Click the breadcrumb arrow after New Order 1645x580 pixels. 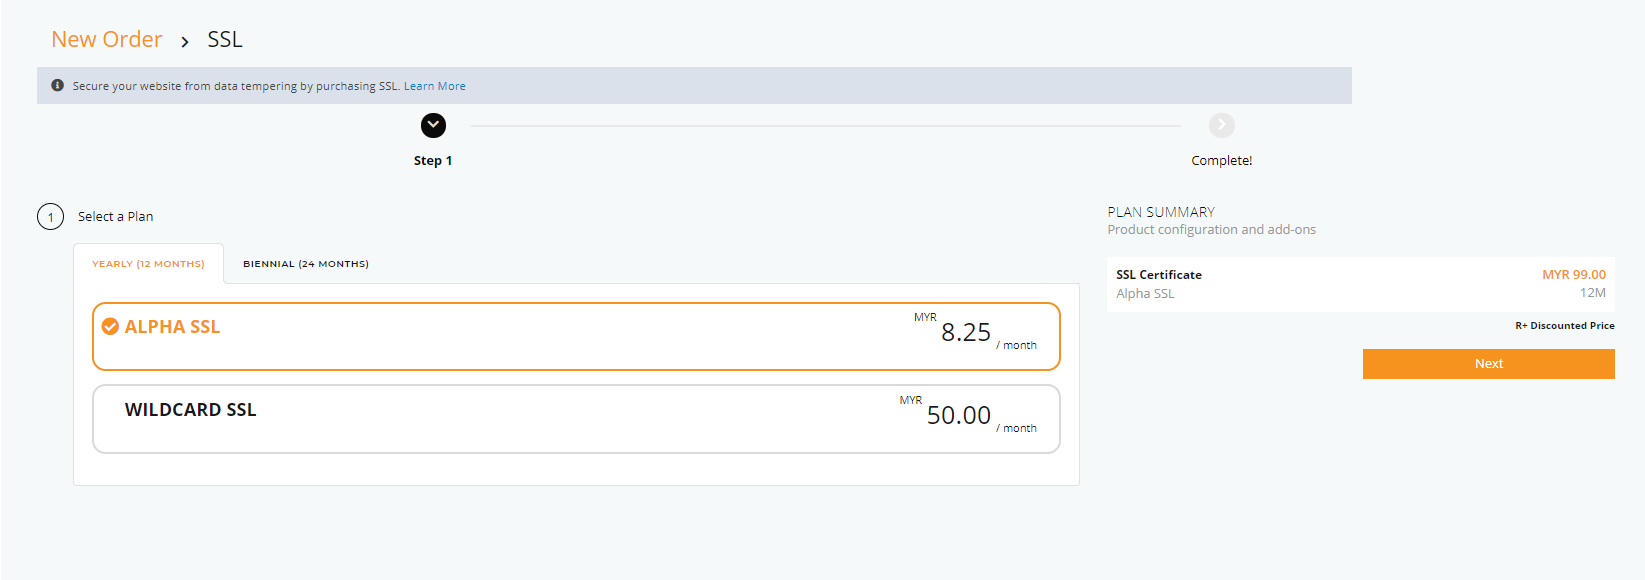(x=185, y=41)
